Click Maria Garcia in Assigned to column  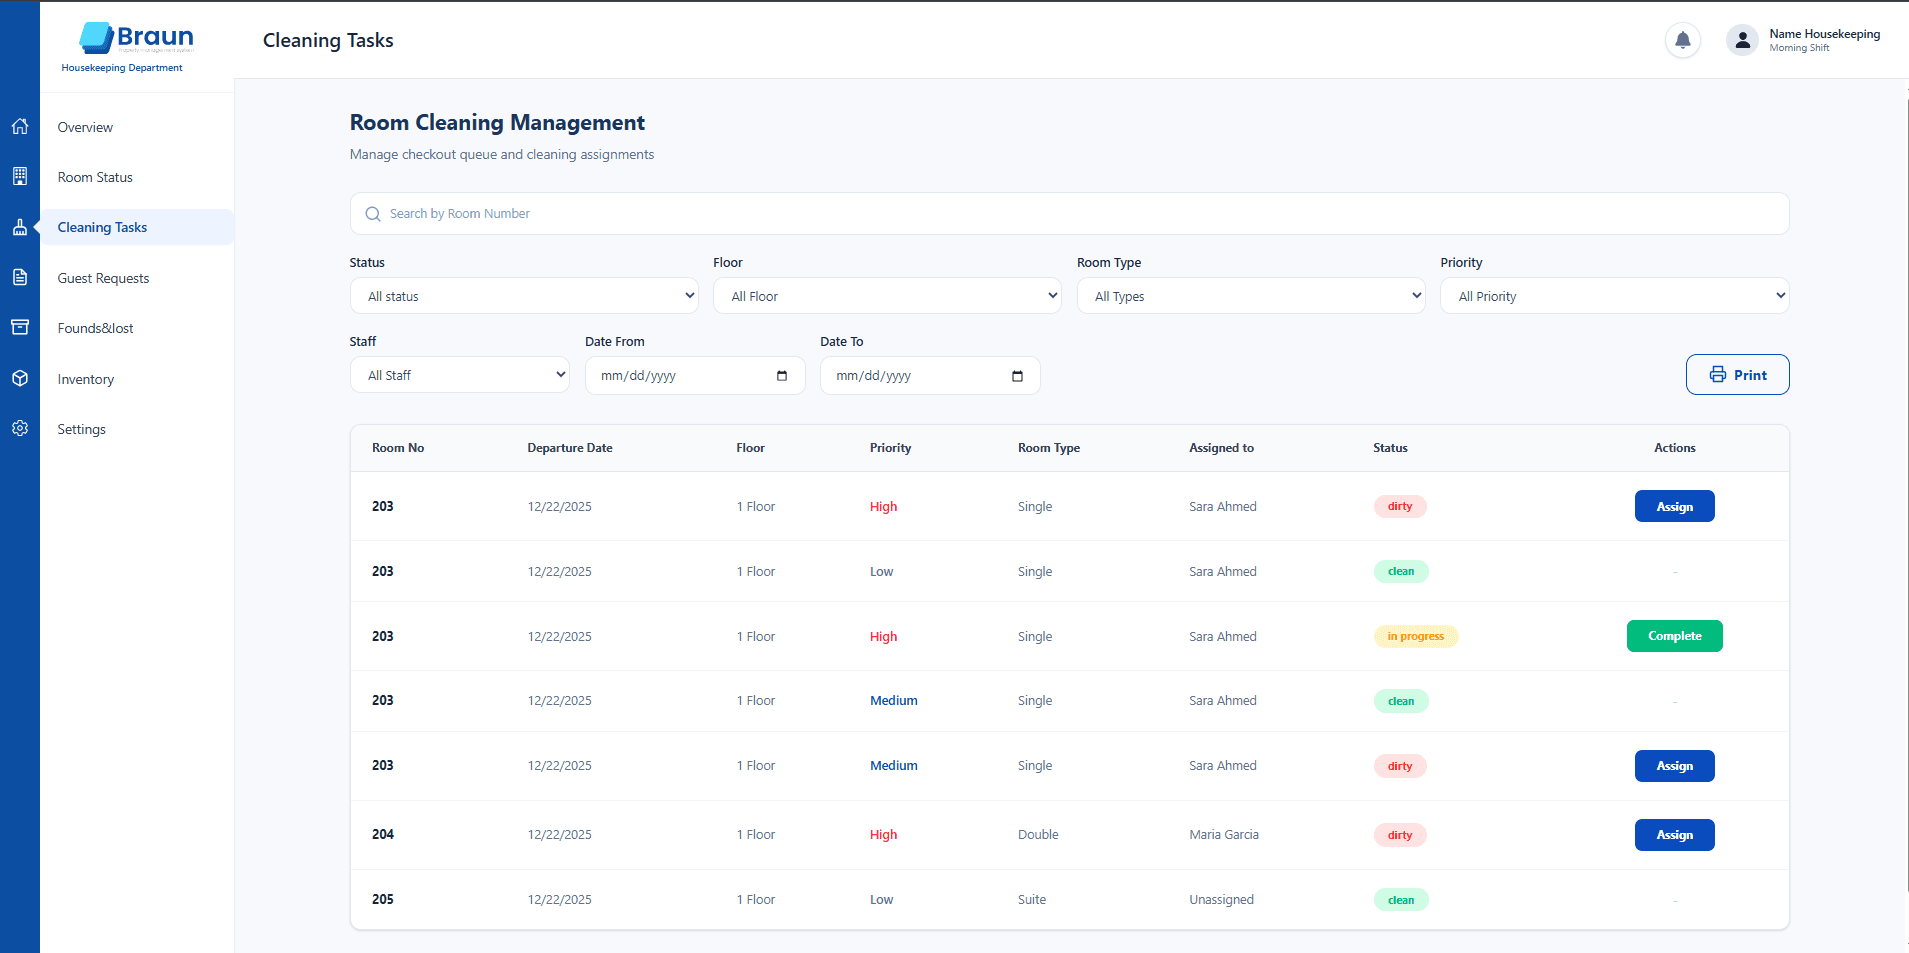click(1224, 835)
